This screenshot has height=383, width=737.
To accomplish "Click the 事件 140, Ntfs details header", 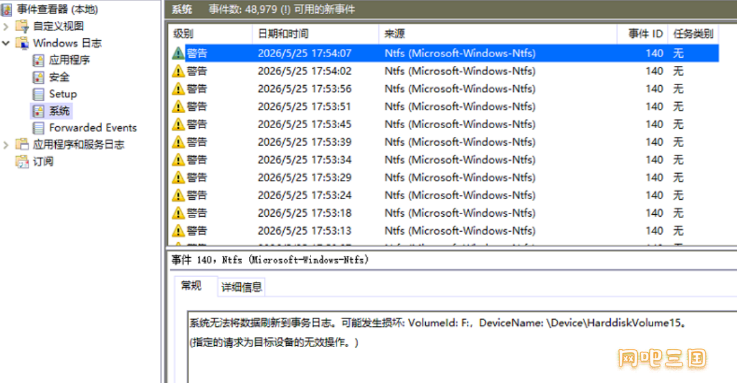I will [270, 260].
